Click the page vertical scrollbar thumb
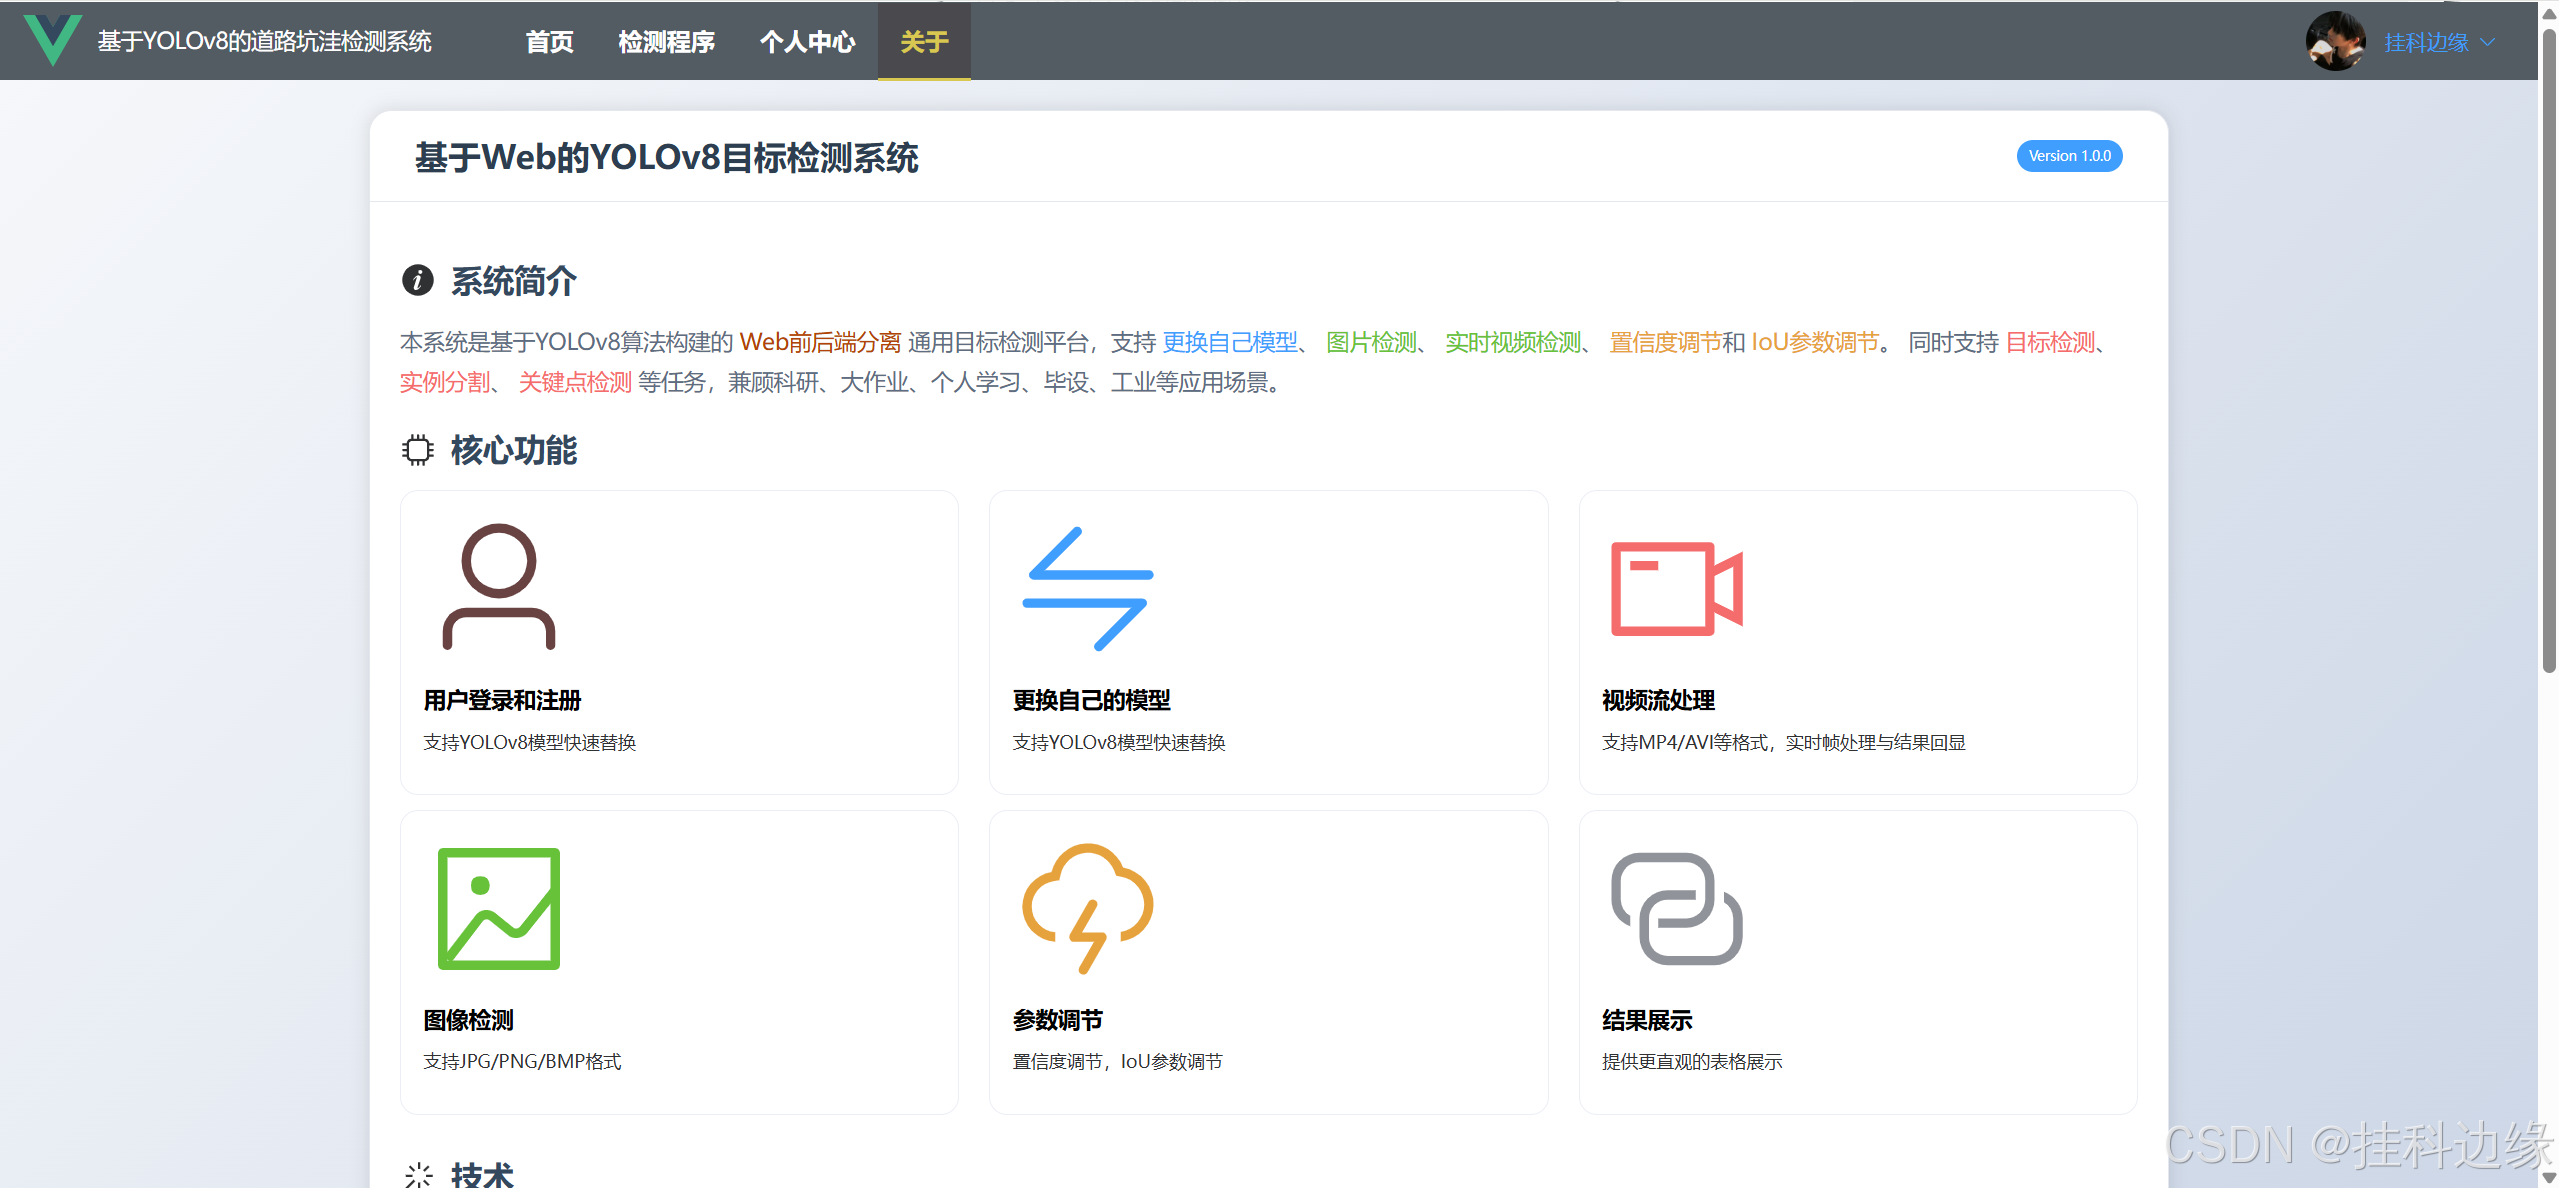Viewport: 2559px width, 1188px height. tap(2548, 350)
